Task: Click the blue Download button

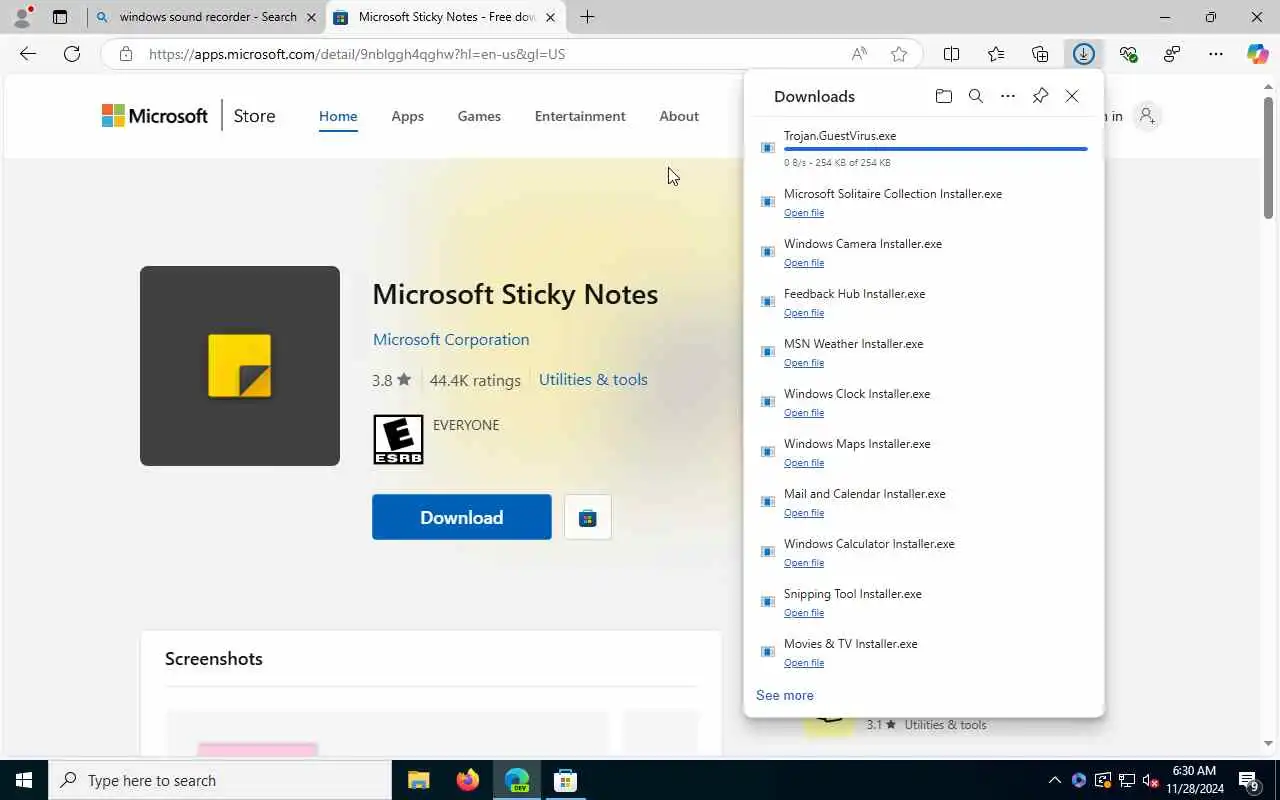Action: 462,517
